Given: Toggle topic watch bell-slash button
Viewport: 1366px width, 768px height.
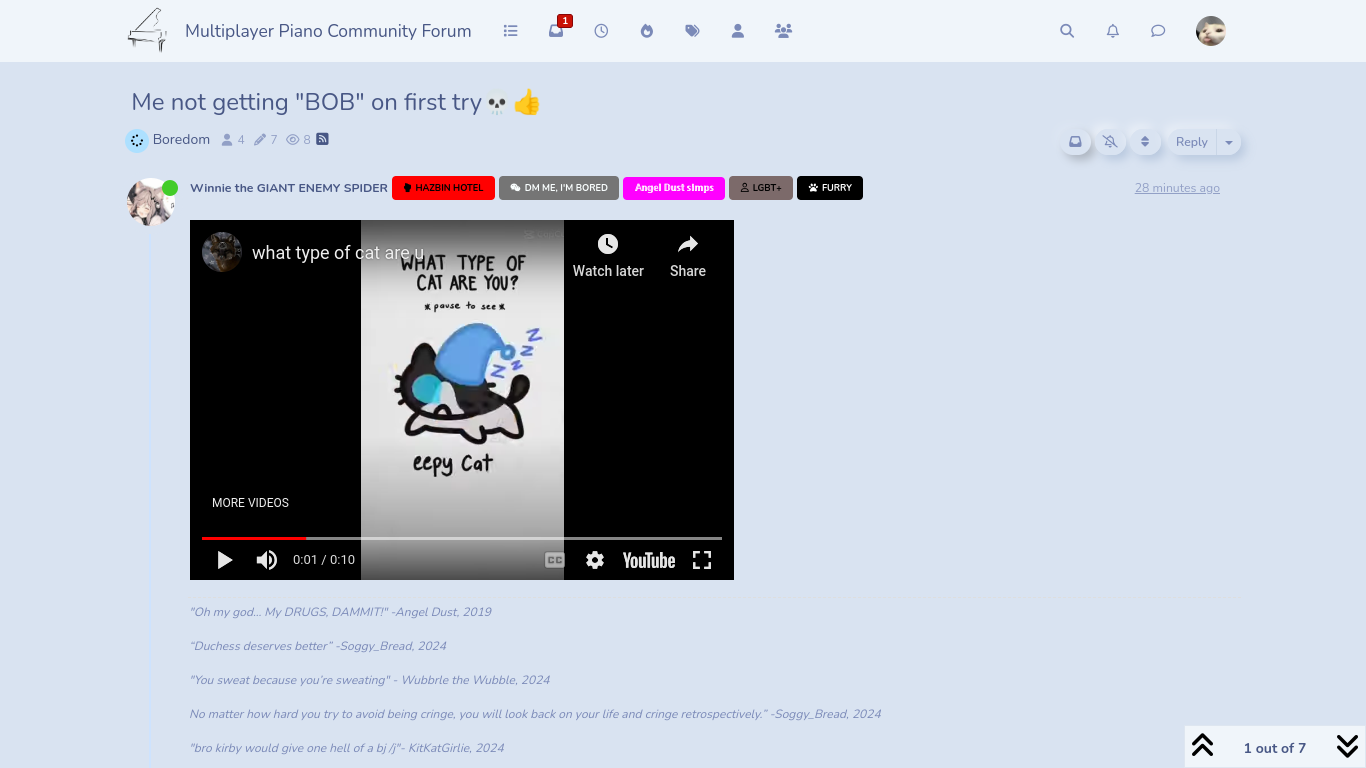Looking at the screenshot, I should (x=1110, y=142).
